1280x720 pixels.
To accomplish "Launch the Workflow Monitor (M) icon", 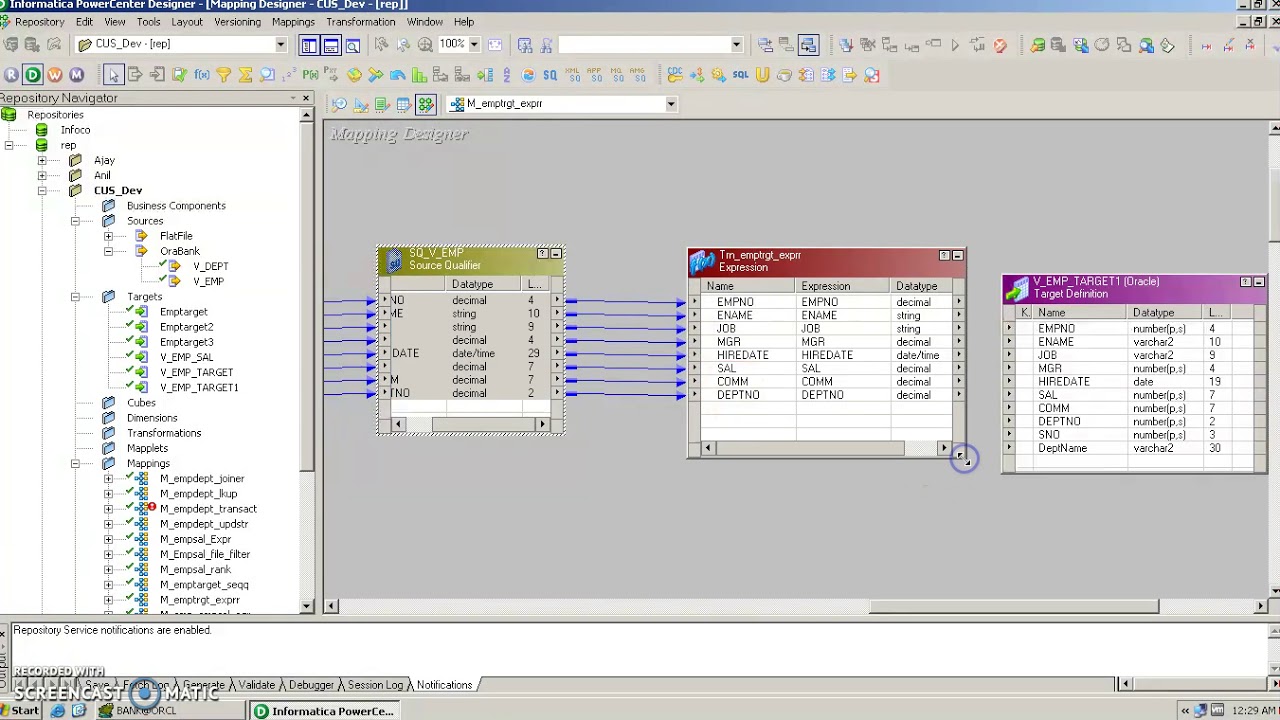I will (77, 75).
